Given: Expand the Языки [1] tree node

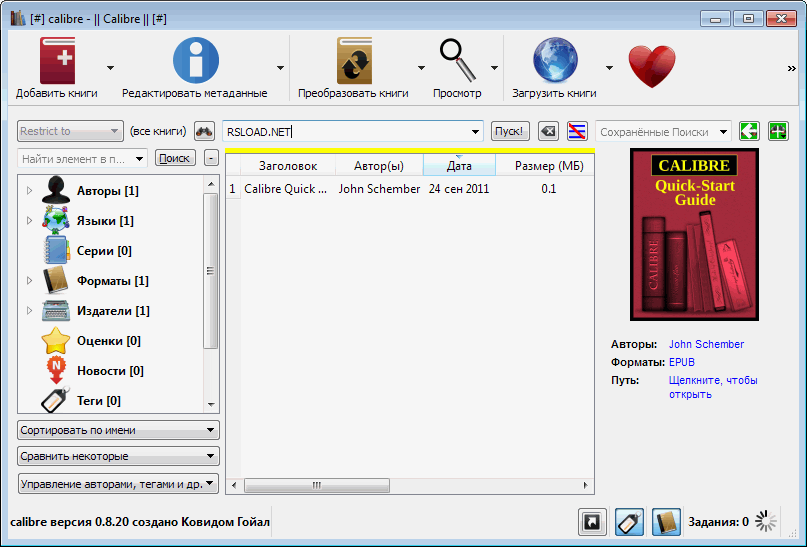Looking at the screenshot, I should tap(29, 220).
